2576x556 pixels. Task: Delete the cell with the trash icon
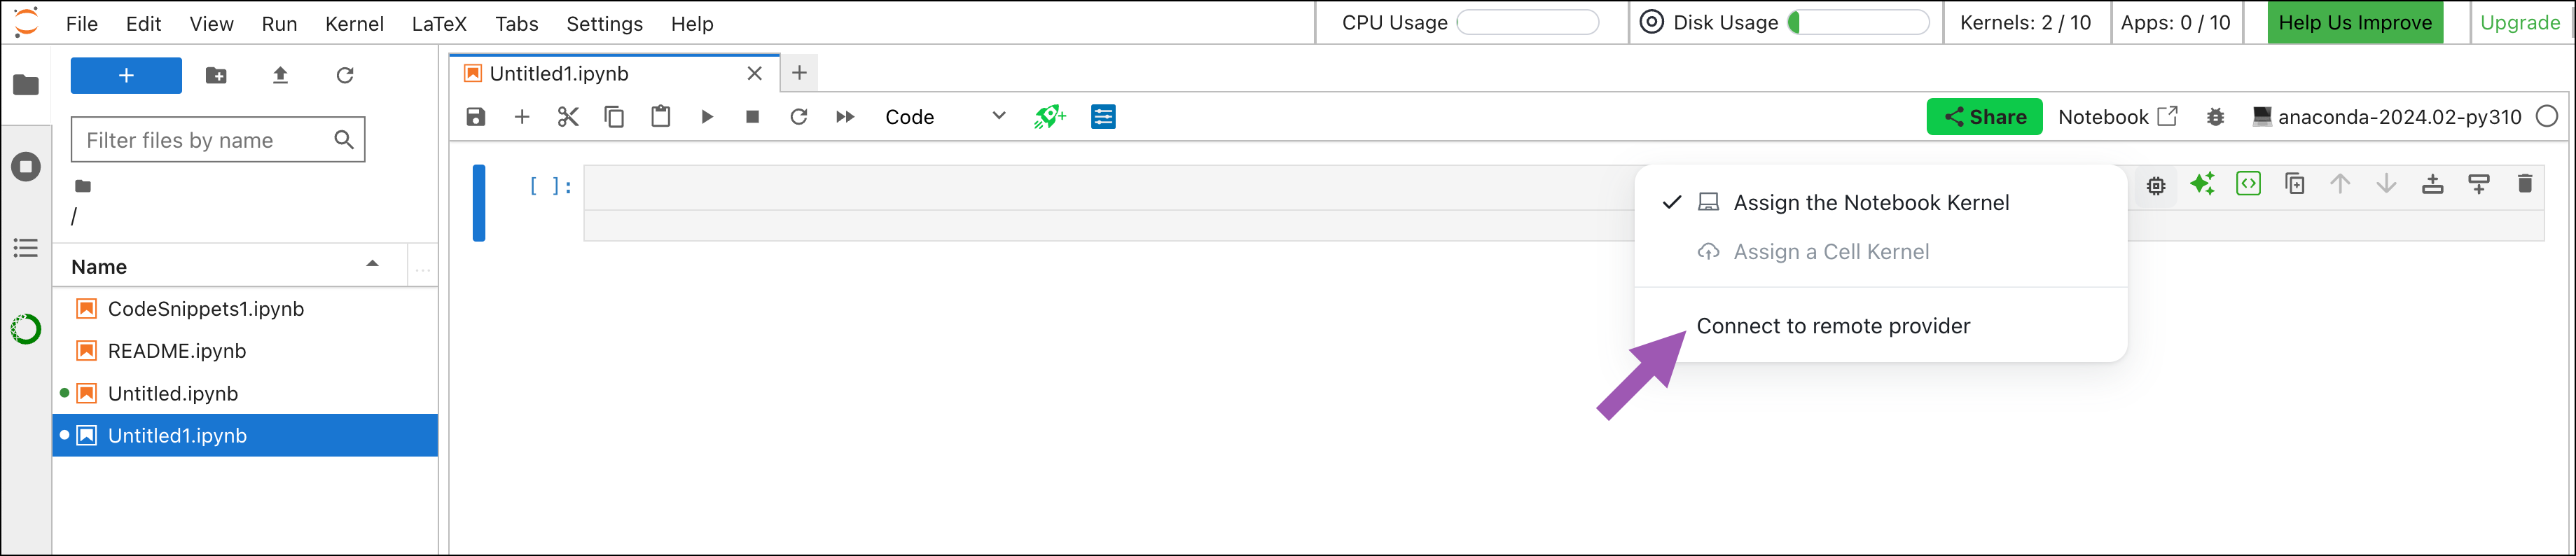[x=2525, y=183]
